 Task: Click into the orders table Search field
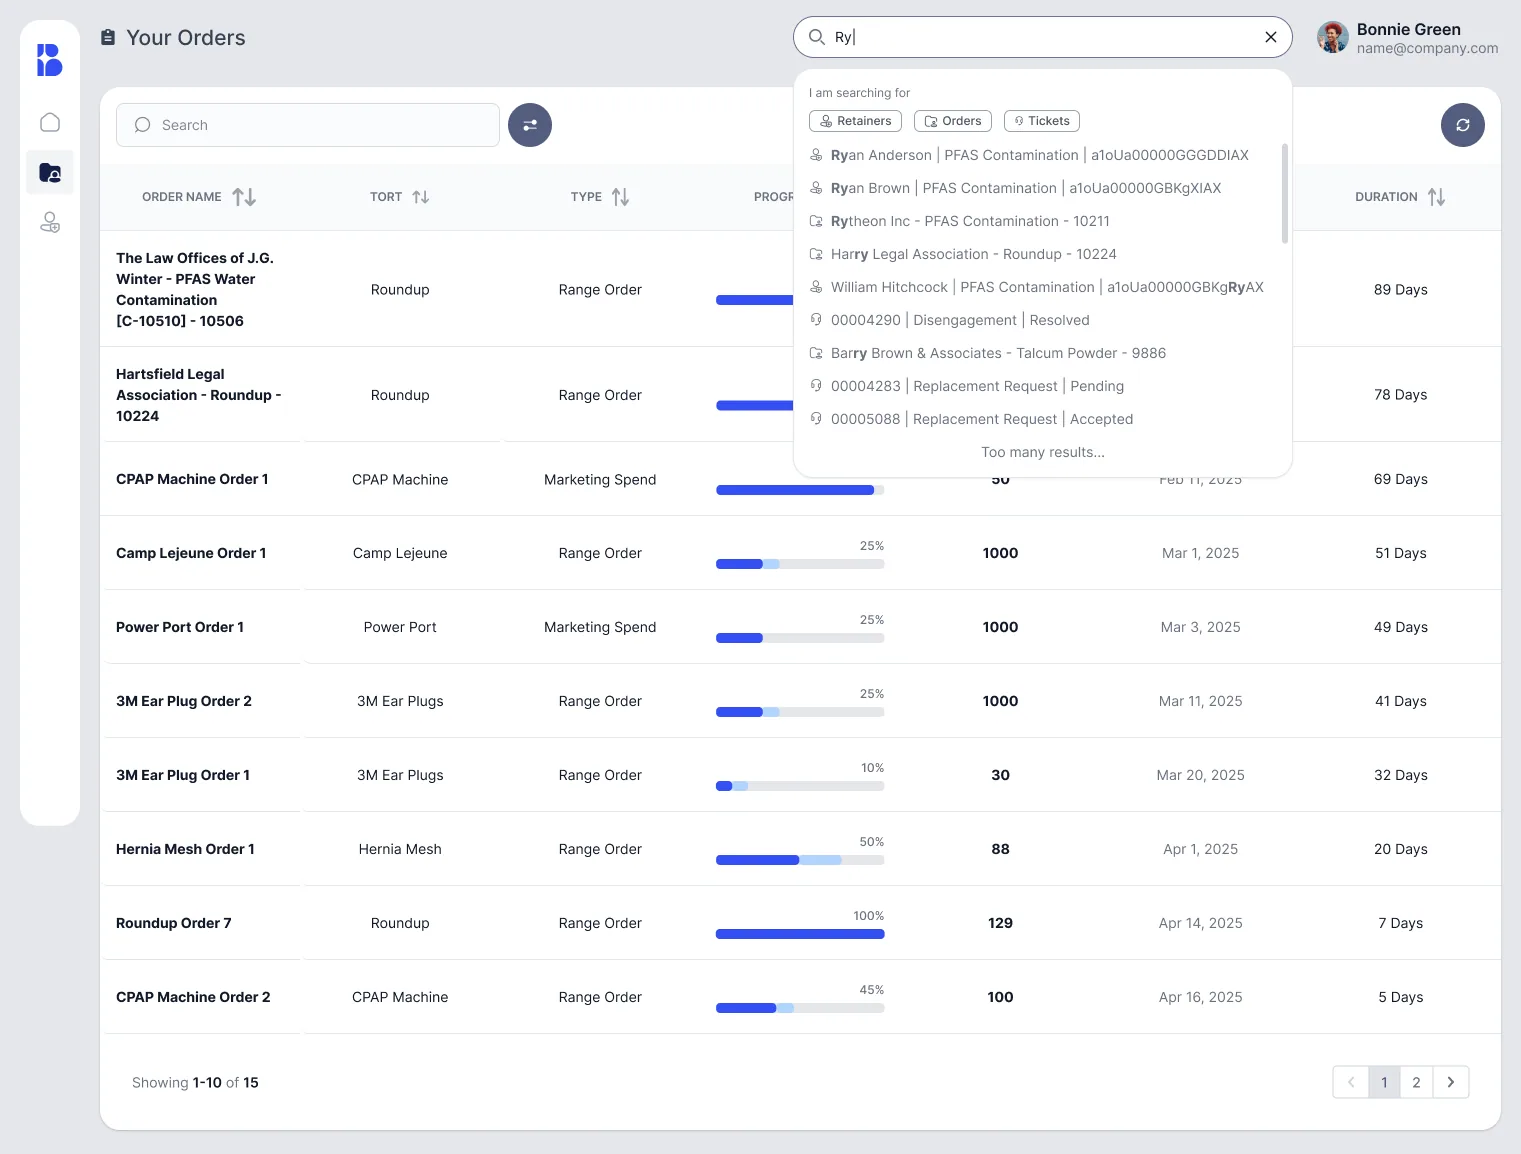click(308, 125)
